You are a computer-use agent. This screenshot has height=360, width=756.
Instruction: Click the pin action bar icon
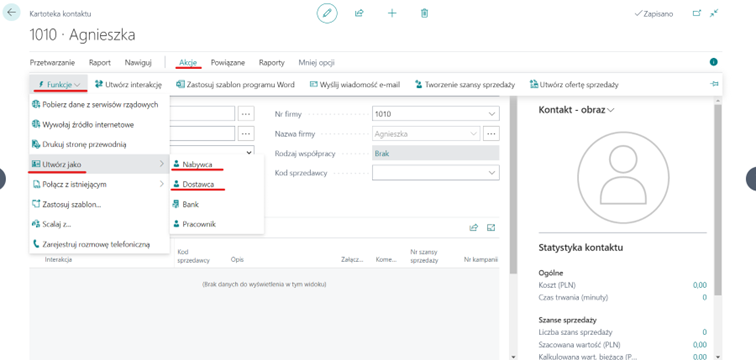point(714,84)
